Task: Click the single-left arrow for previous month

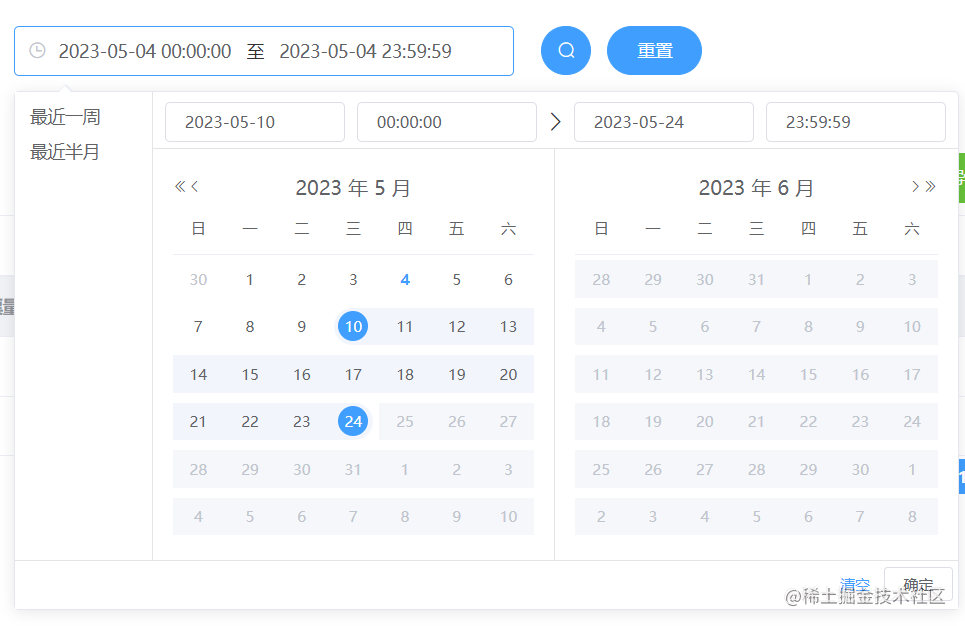Action: pyautogui.click(x=193, y=186)
